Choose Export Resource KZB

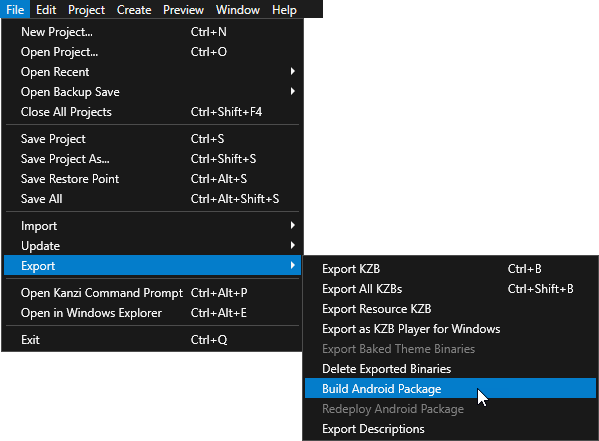[x=450, y=308]
